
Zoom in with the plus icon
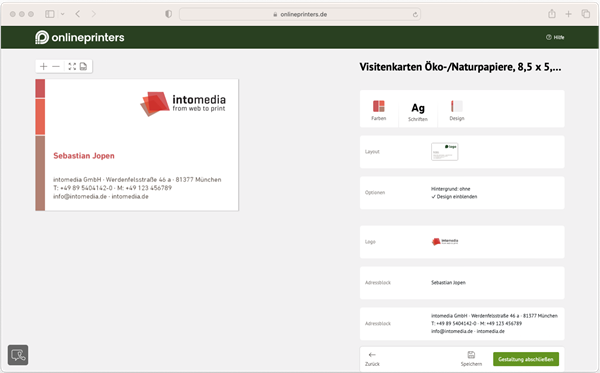tap(44, 67)
